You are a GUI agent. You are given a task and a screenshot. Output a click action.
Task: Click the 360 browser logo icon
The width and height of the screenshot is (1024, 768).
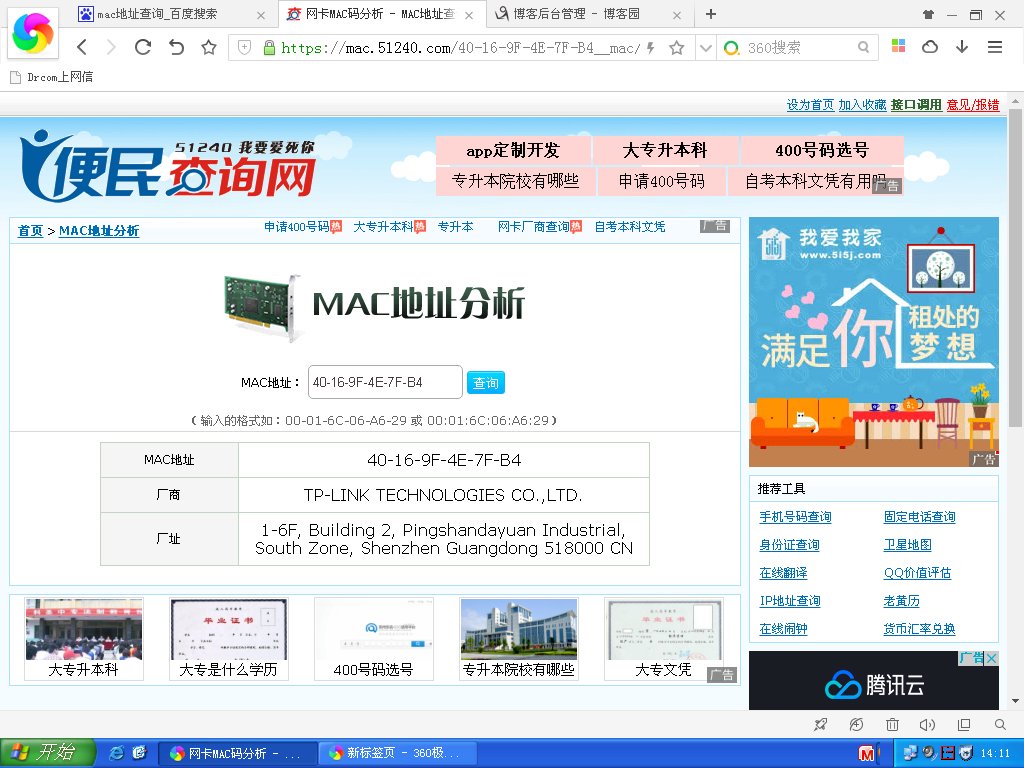(33, 33)
